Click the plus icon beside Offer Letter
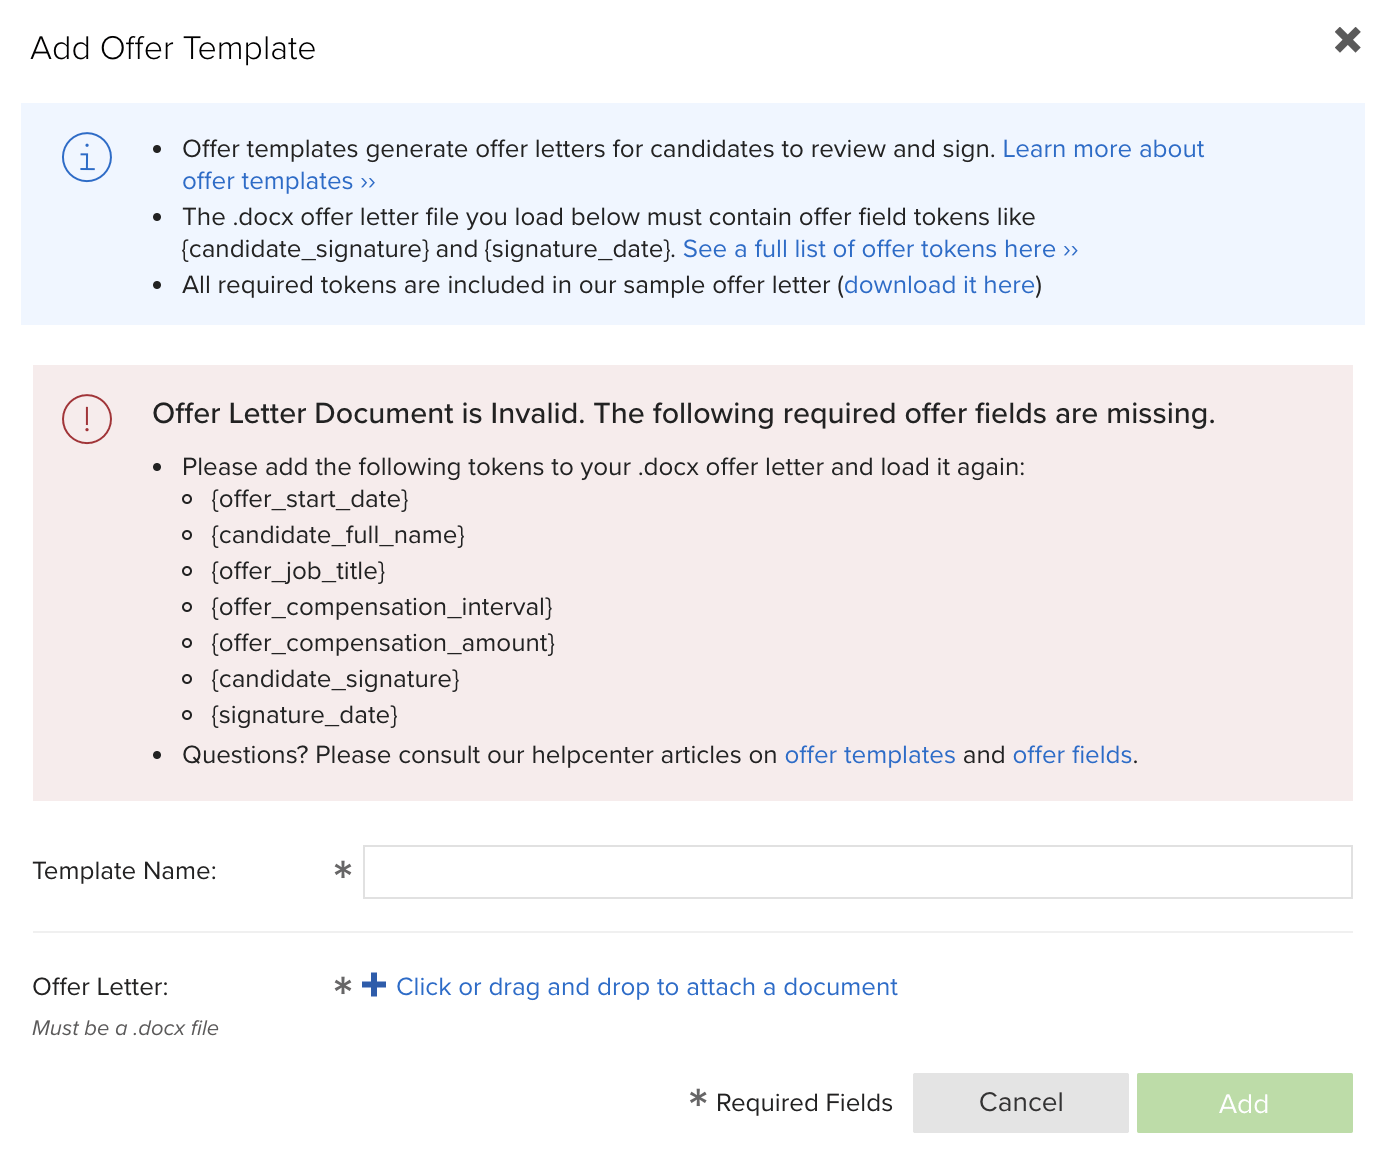 click(373, 985)
